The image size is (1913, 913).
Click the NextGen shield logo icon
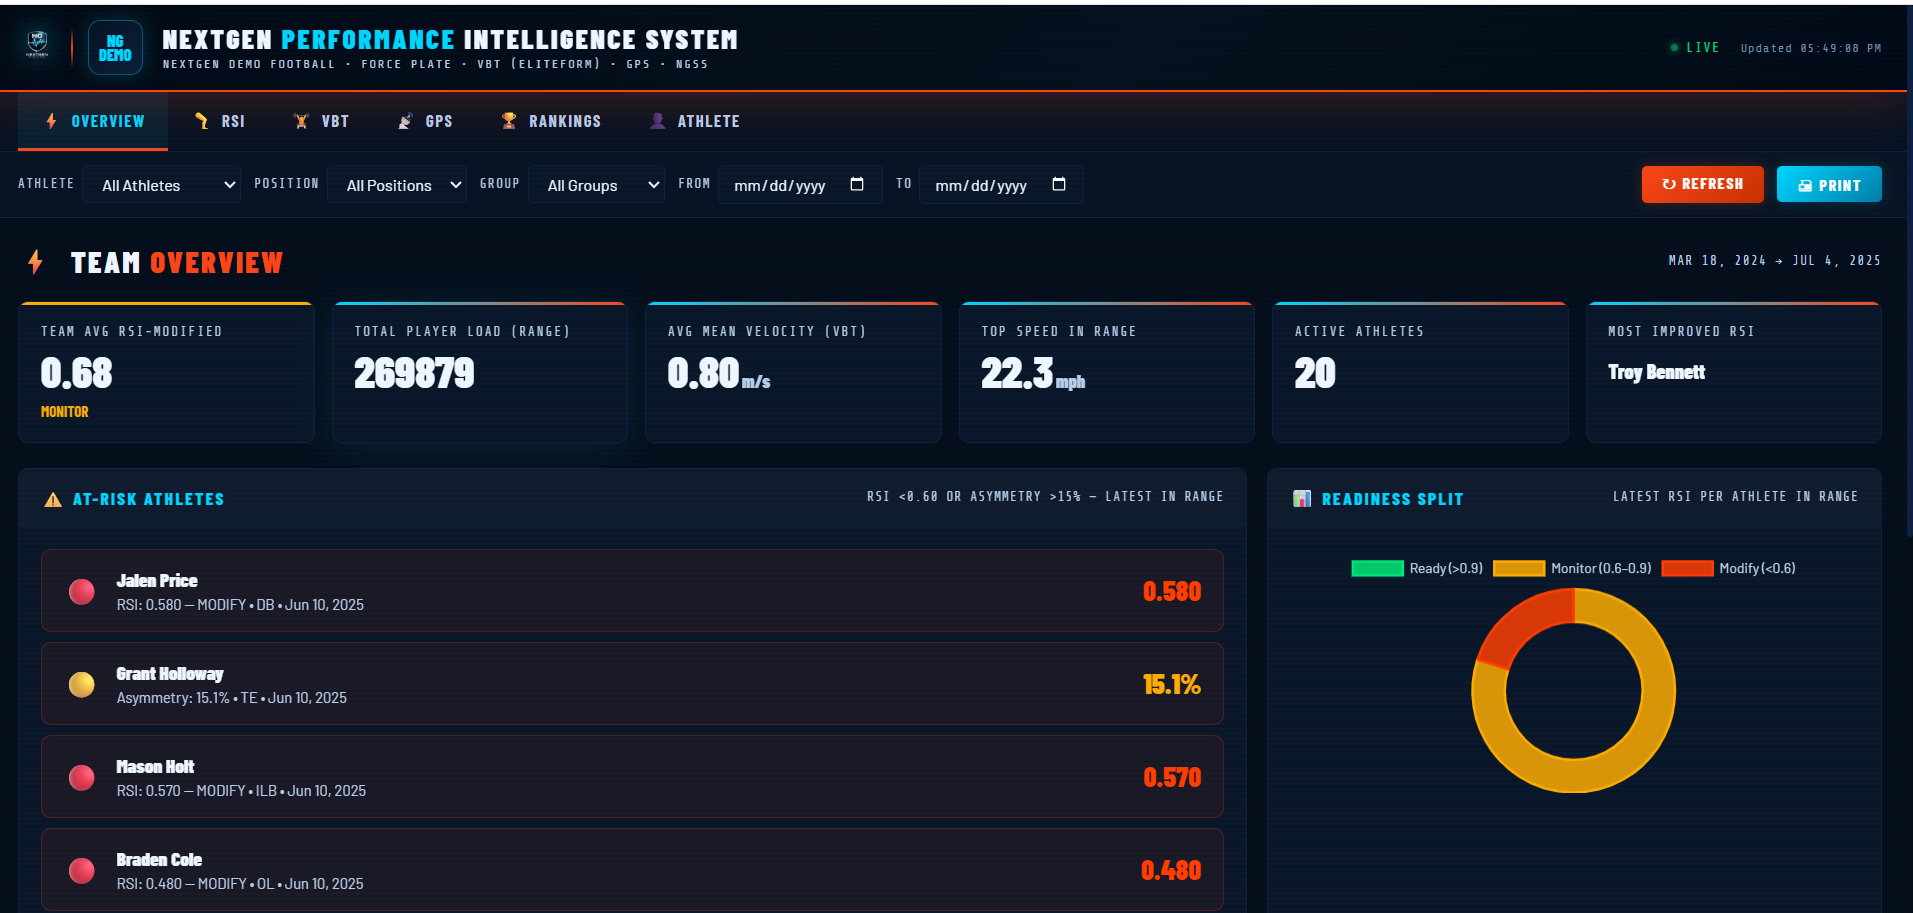pyautogui.click(x=38, y=44)
